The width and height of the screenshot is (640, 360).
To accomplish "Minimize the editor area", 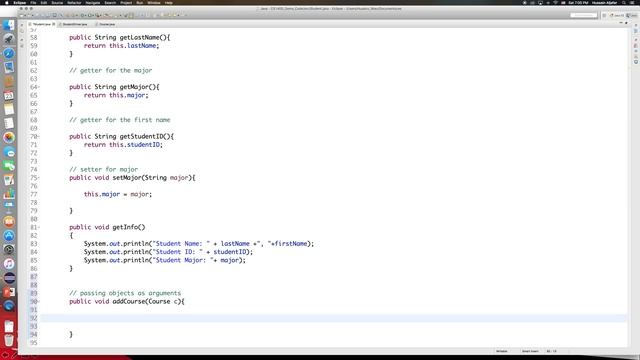I will (x=621, y=23).
